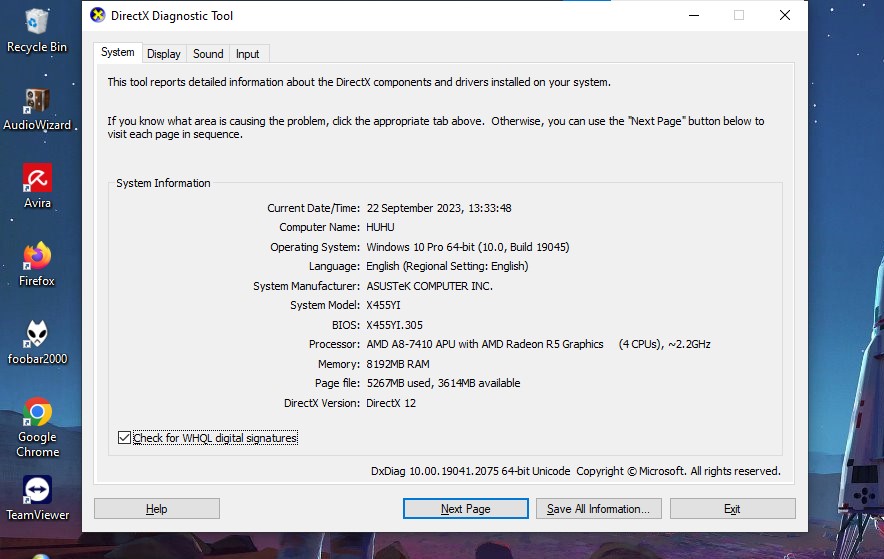Open the Recycle Bin desktop icon

coord(37,32)
